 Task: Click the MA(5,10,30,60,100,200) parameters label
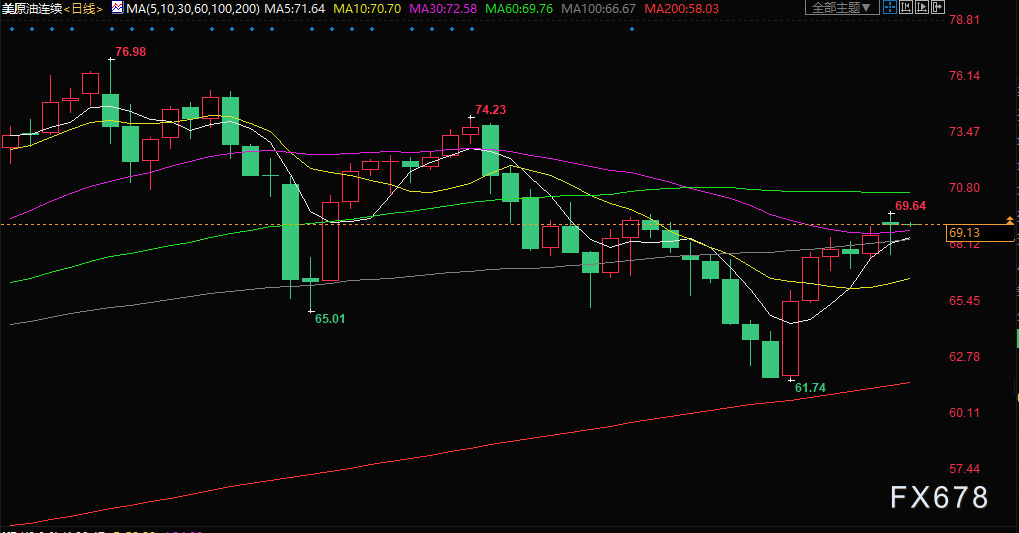193,8
